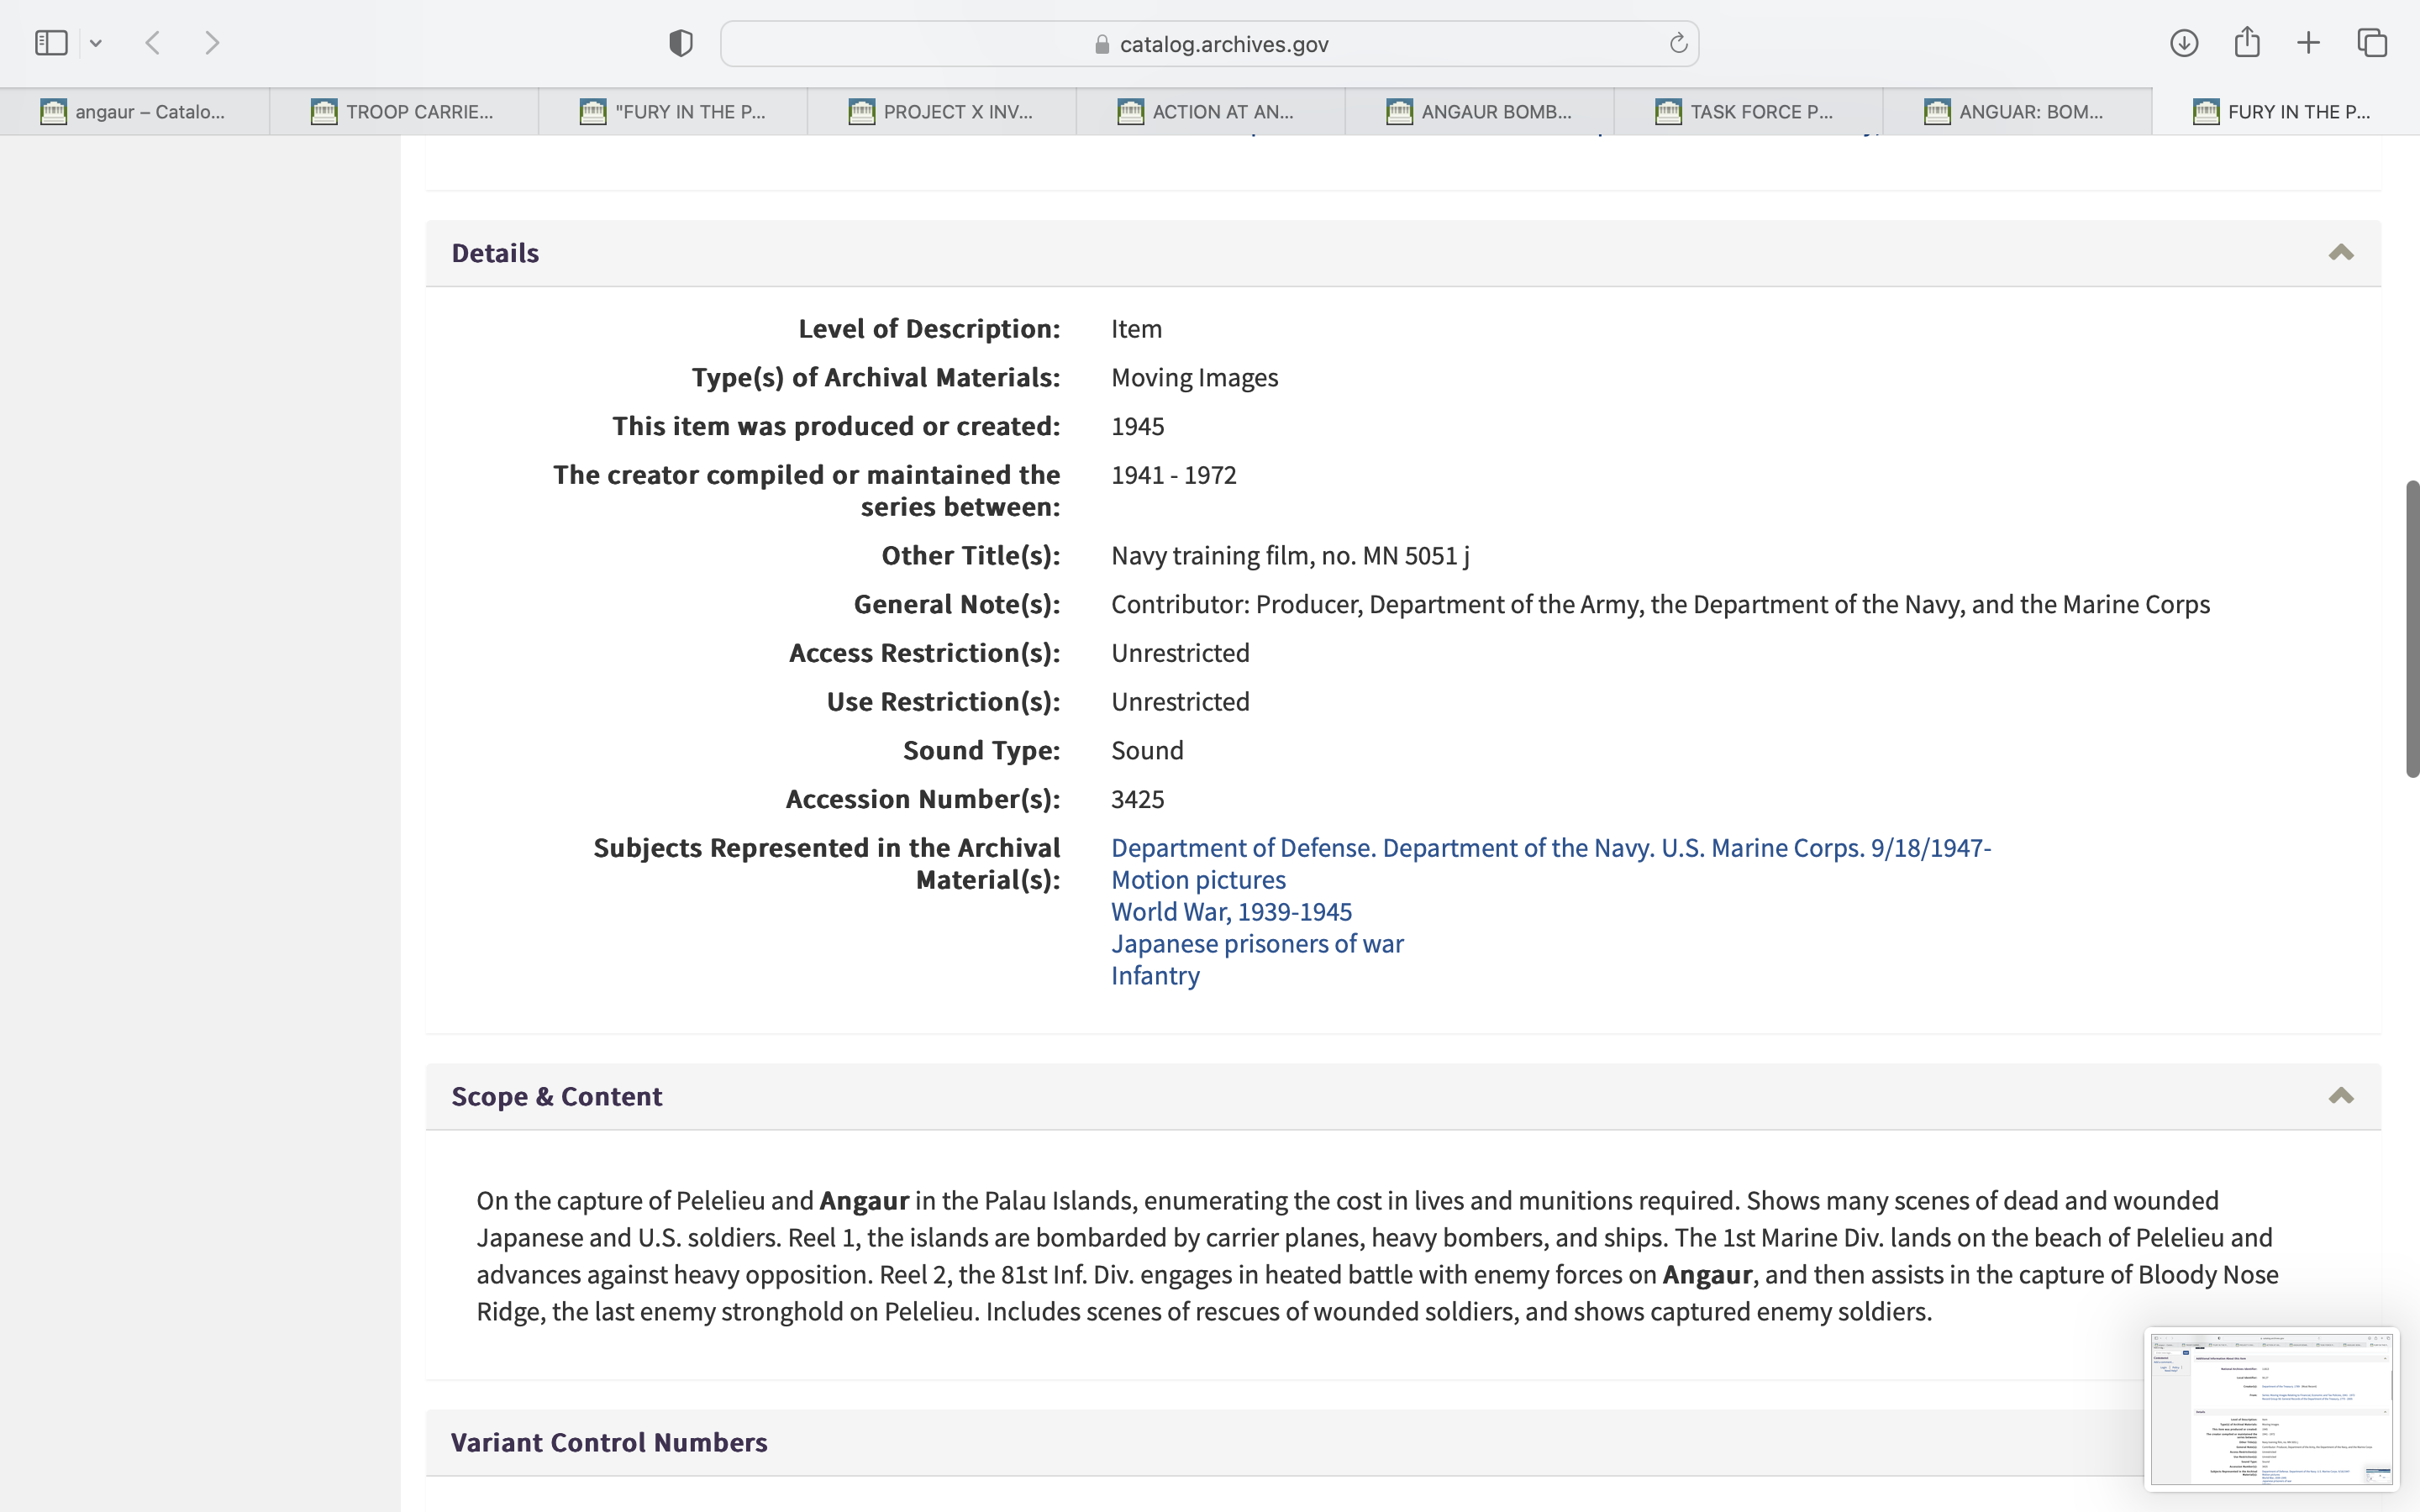Open a new tab with the plus icon
The height and width of the screenshot is (1512, 2420).
coord(2308,43)
